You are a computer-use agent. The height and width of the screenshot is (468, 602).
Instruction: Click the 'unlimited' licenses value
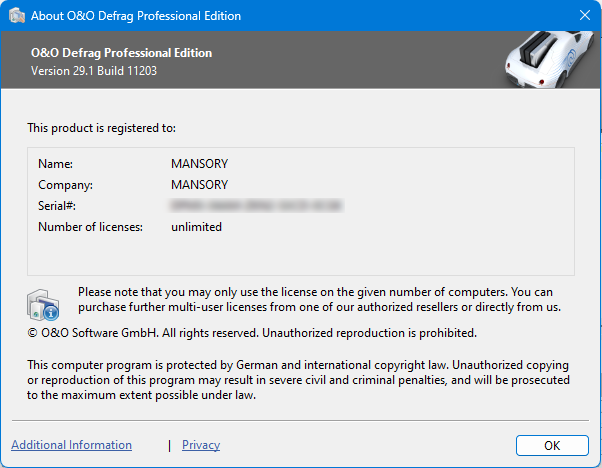196,227
